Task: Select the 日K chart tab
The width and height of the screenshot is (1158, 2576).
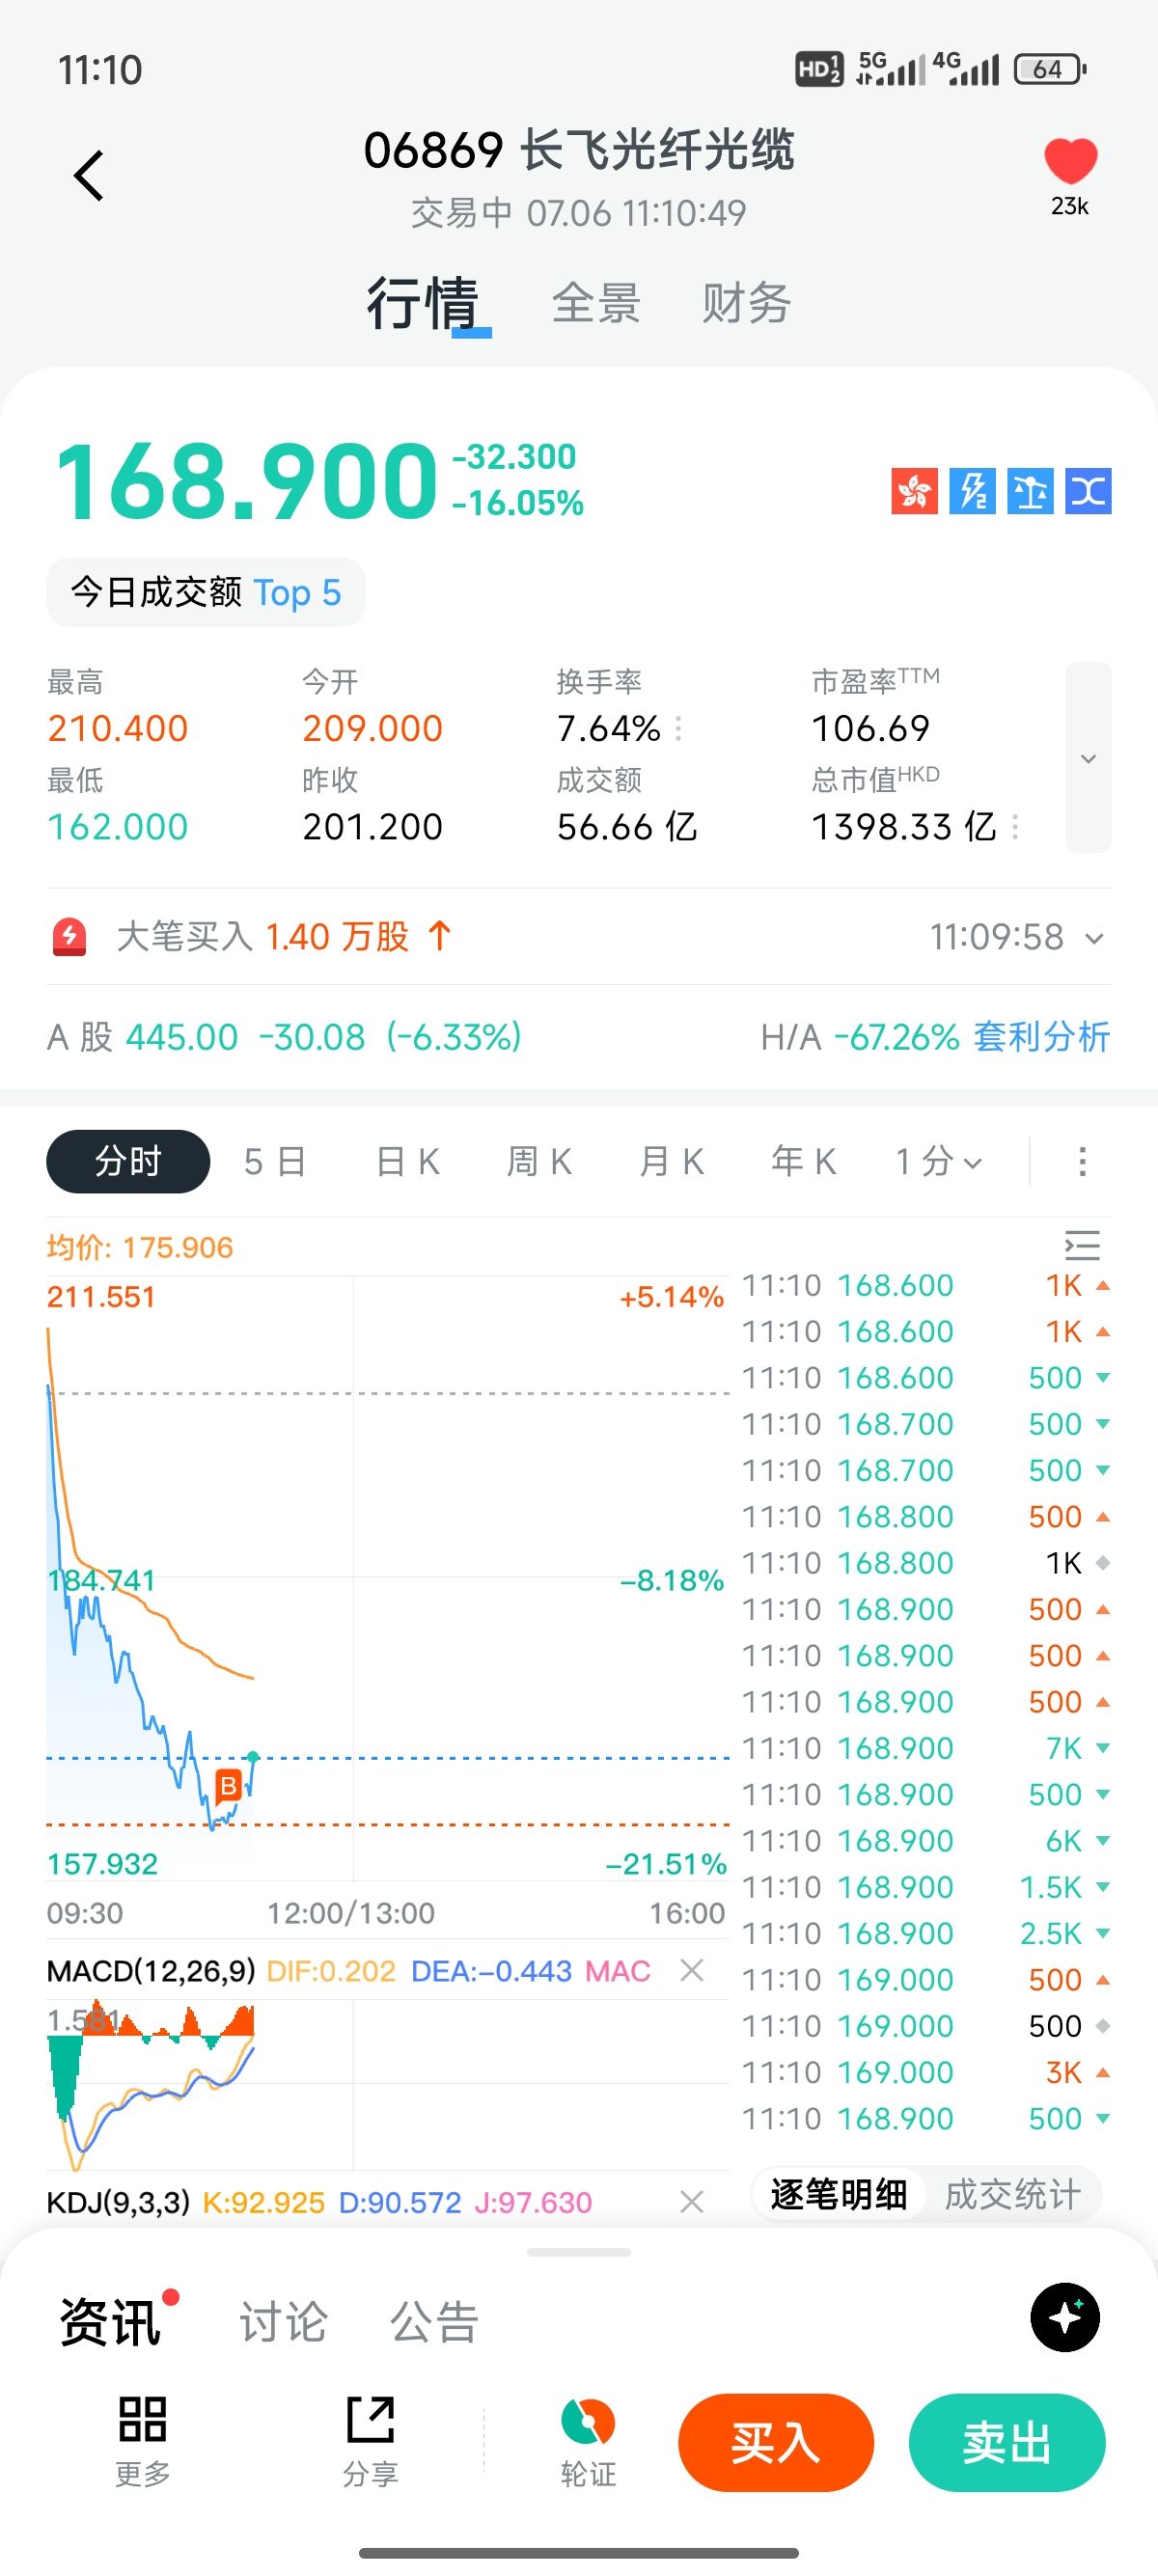Action: tap(408, 1162)
